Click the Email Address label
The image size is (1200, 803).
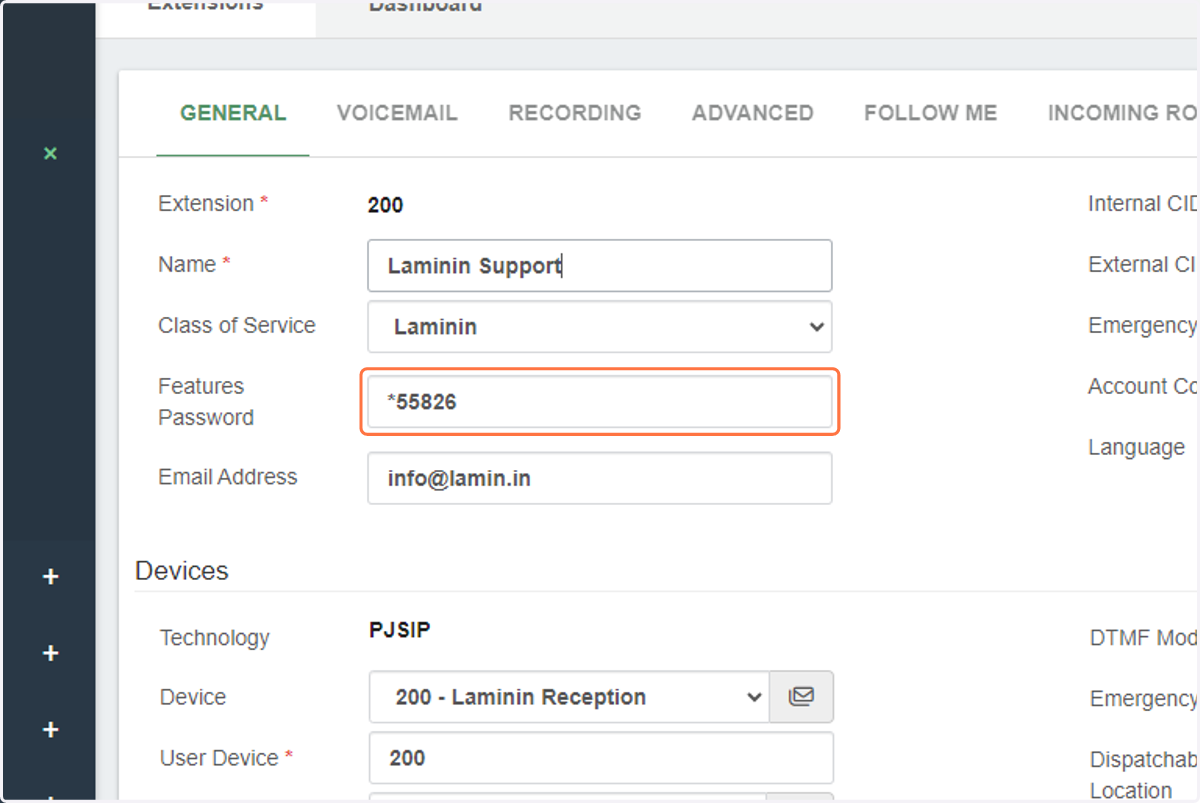coord(228,477)
